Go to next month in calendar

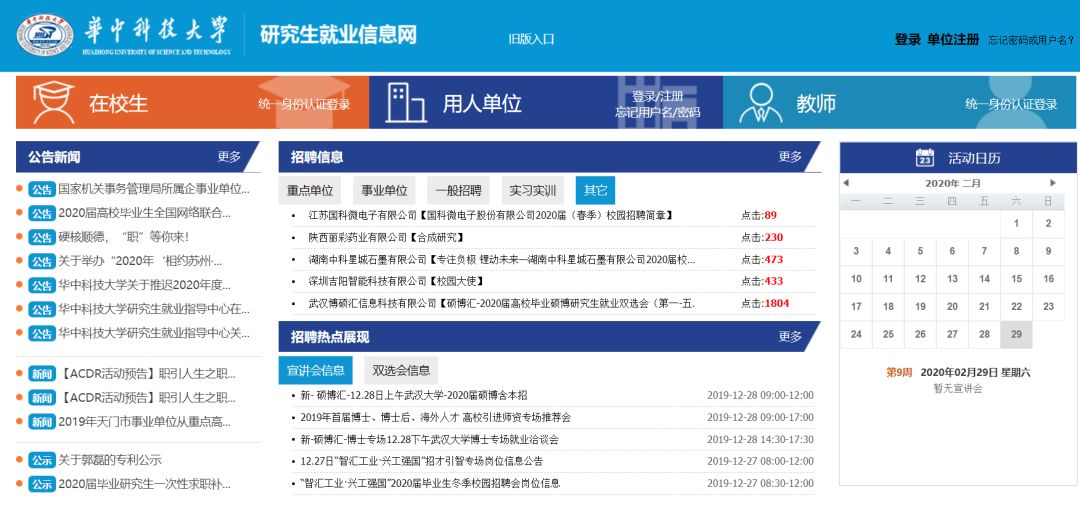[1052, 183]
